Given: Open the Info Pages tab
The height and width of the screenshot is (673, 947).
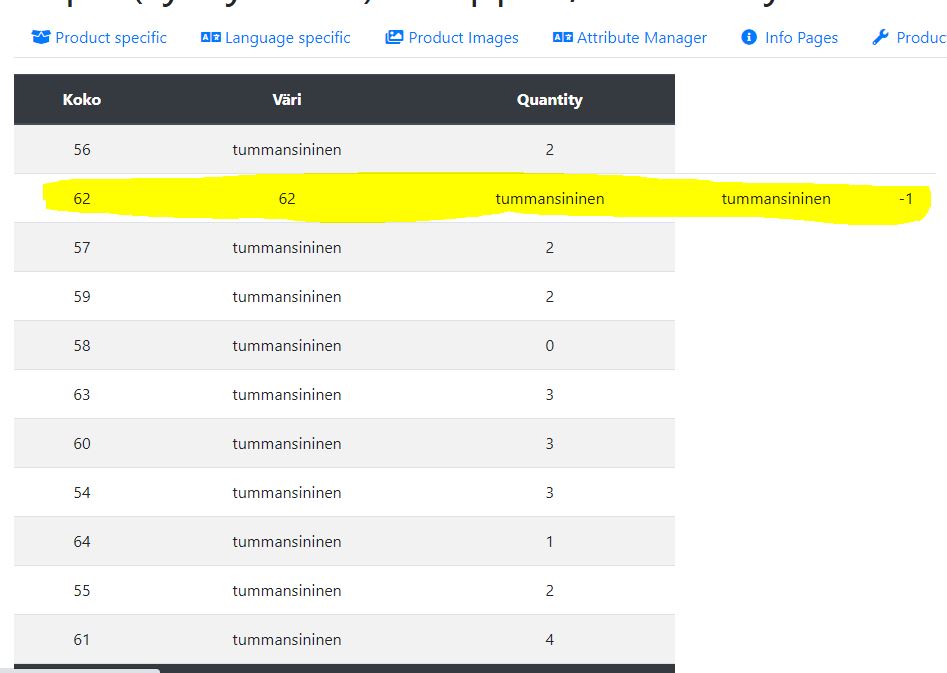Looking at the screenshot, I should tap(789, 37).
